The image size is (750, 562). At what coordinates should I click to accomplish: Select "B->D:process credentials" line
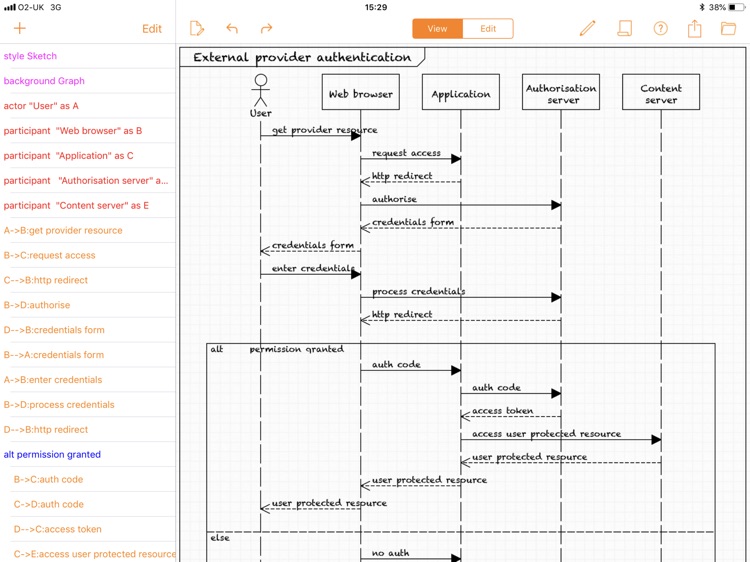[x=88, y=404]
